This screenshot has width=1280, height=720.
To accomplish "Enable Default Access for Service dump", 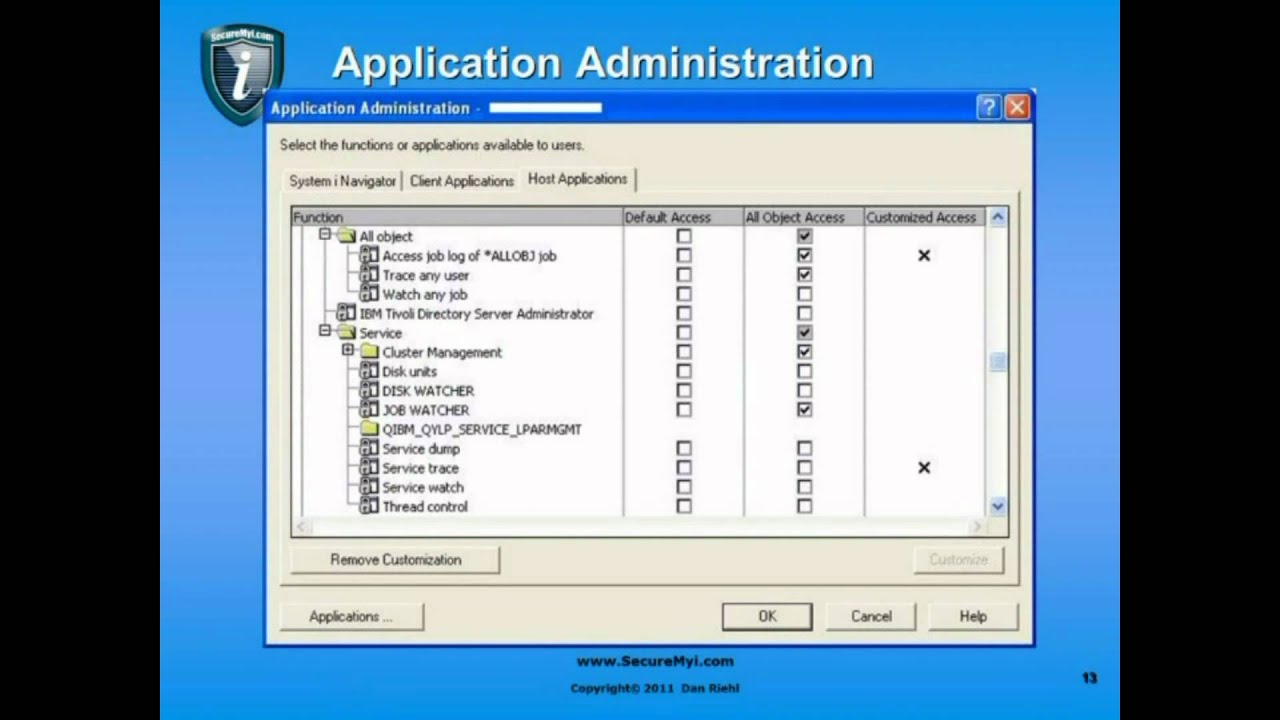I will point(684,449).
